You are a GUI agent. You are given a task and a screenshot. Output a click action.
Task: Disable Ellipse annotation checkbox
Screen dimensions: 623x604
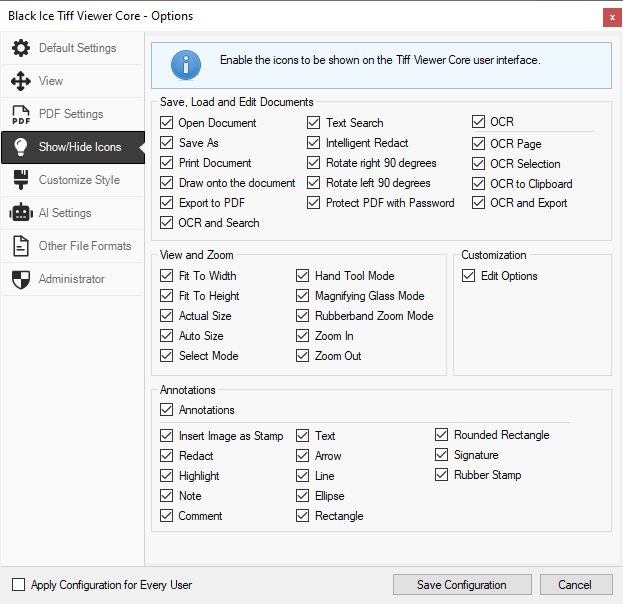point(302,496)
